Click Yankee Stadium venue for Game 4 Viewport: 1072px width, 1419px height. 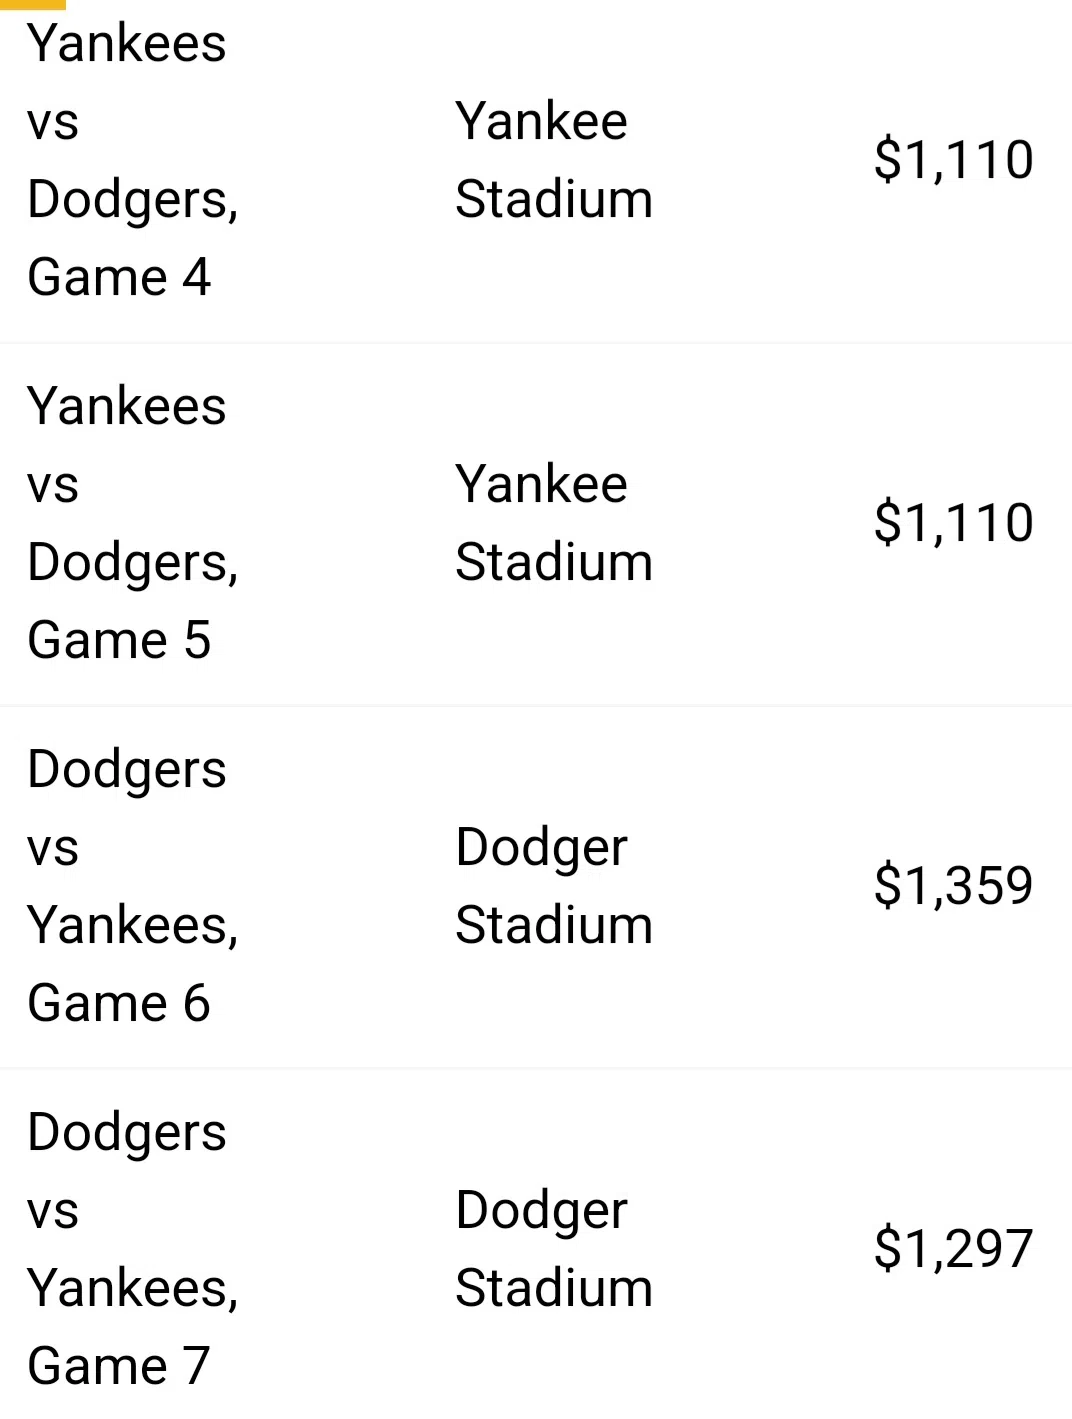click(554, 160)
